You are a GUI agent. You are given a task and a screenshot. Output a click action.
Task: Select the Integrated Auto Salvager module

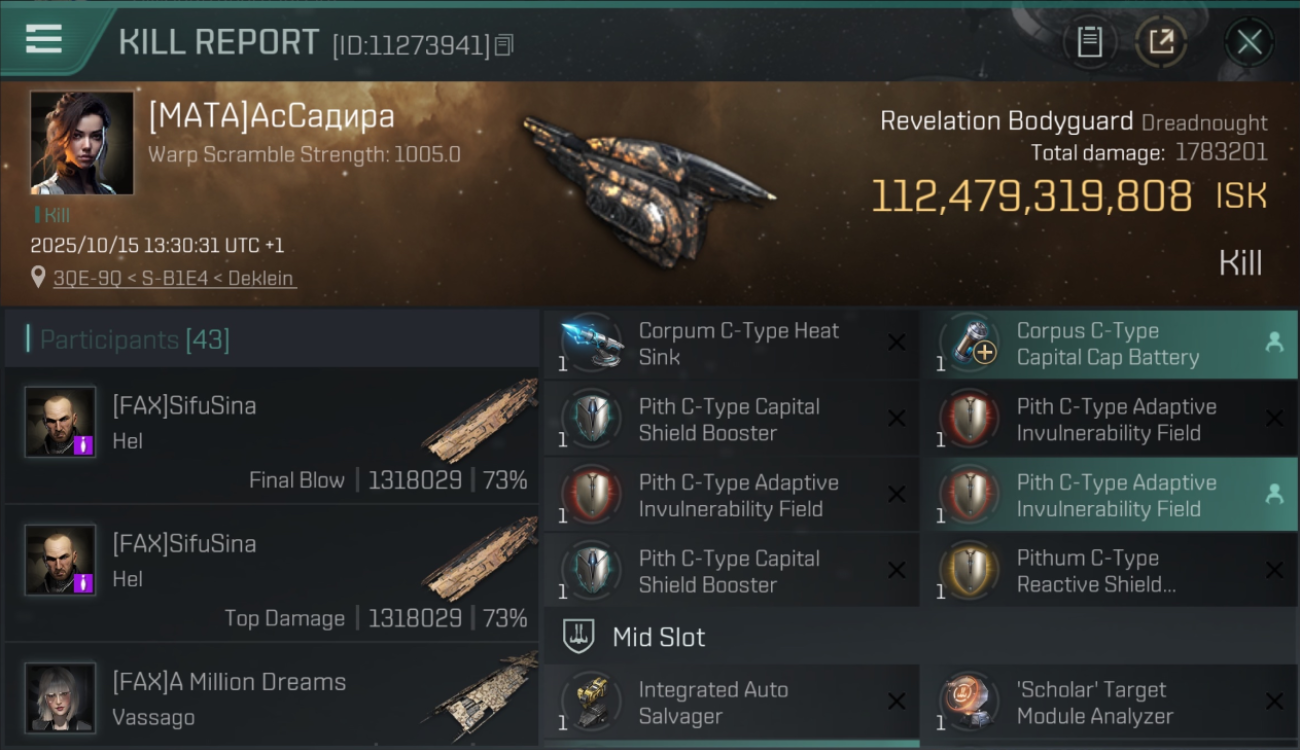(x=731, y=702)
